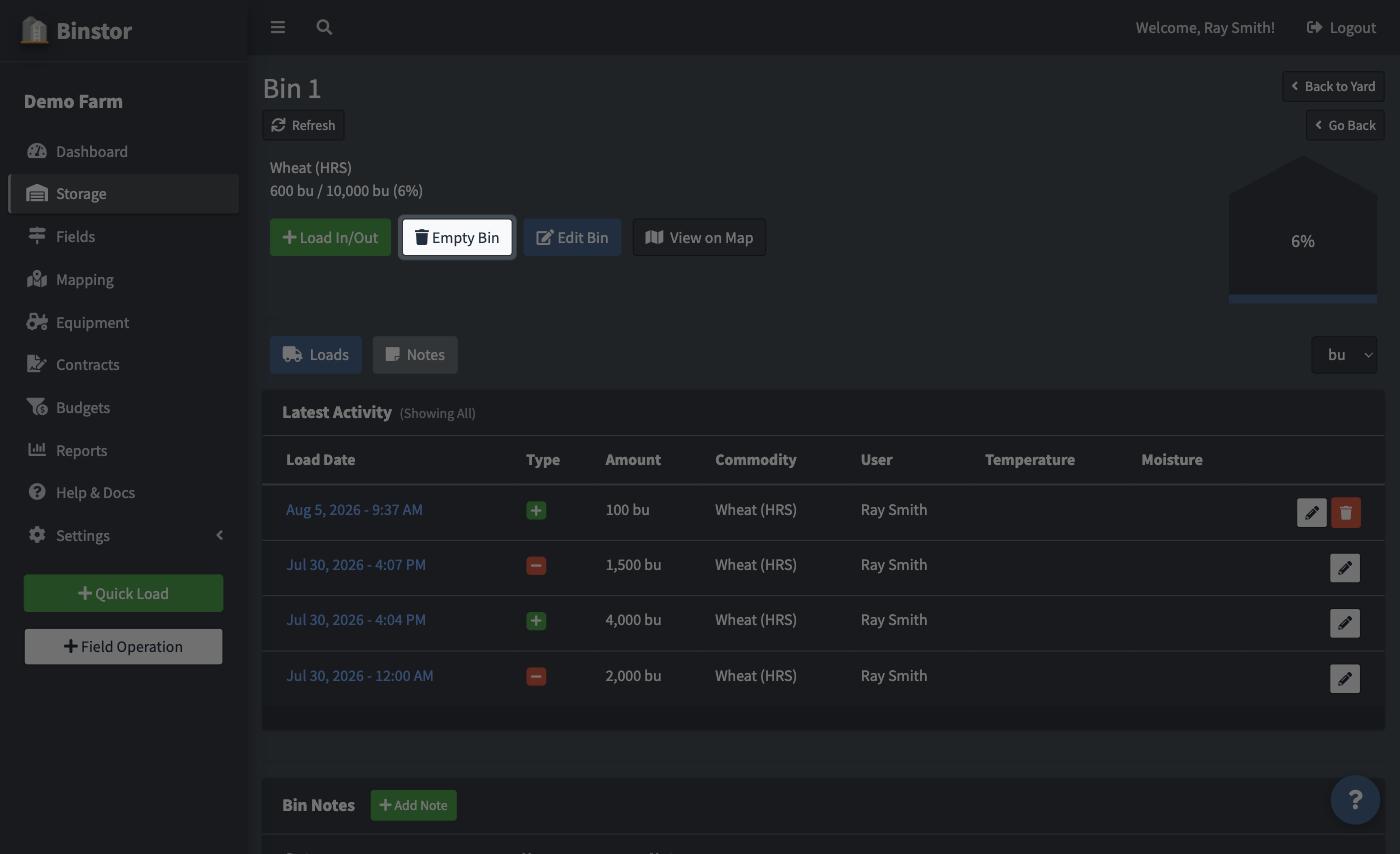The image size is (1400, 854).
Task: Open the bu unit dropdown
Action: point(1344,355)
